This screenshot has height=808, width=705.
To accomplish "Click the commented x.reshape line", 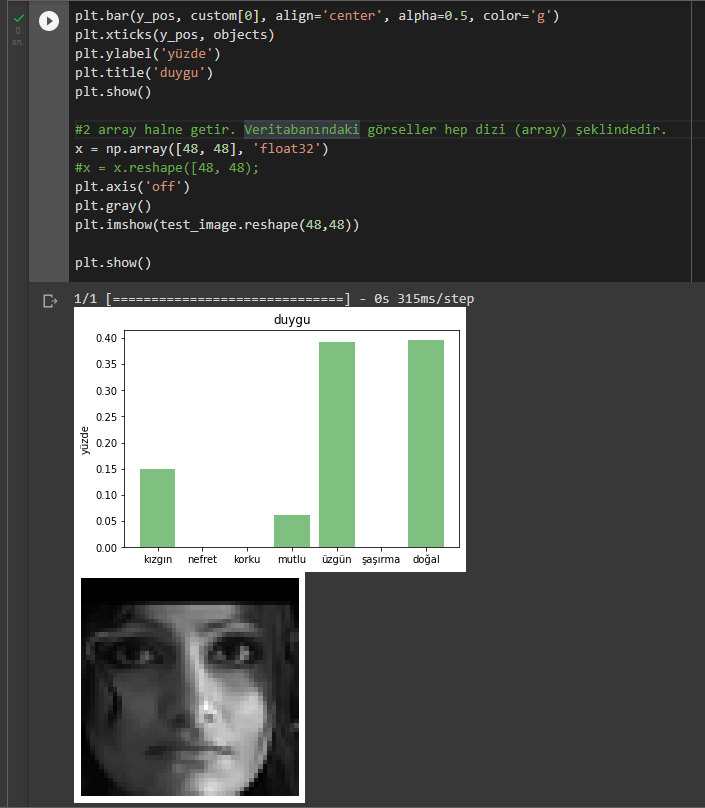I will (x=167, y=168).
